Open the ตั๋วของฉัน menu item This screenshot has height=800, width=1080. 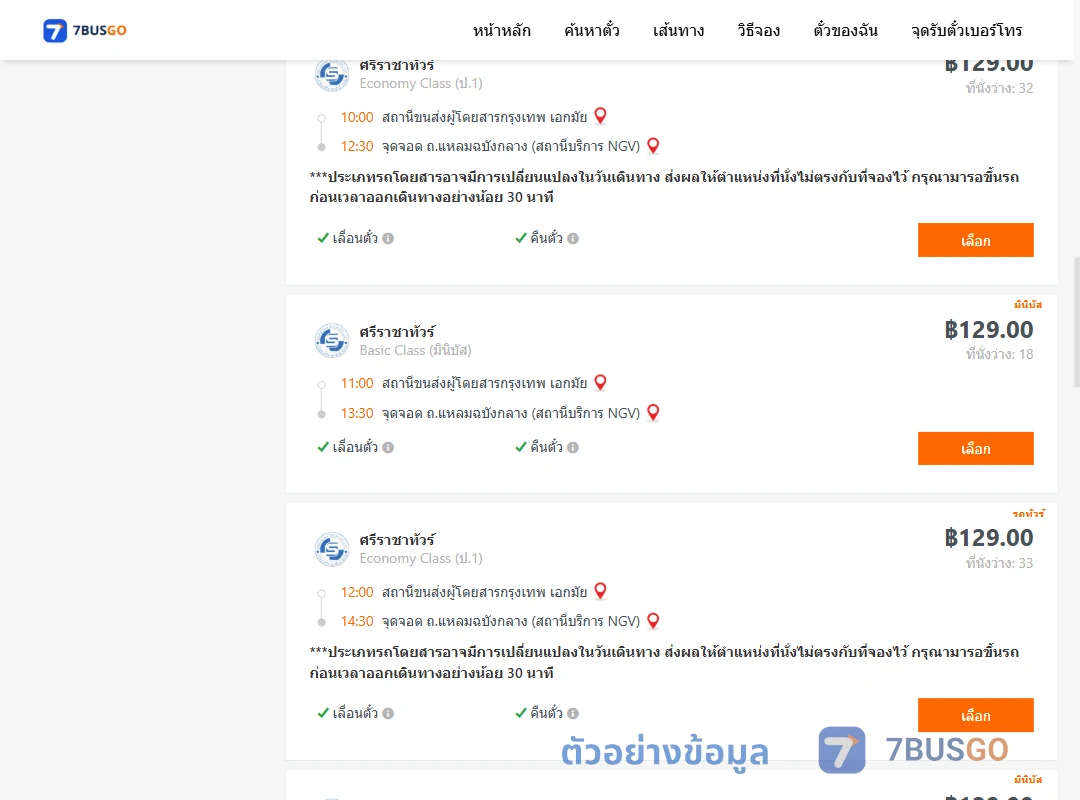(845, 30)
